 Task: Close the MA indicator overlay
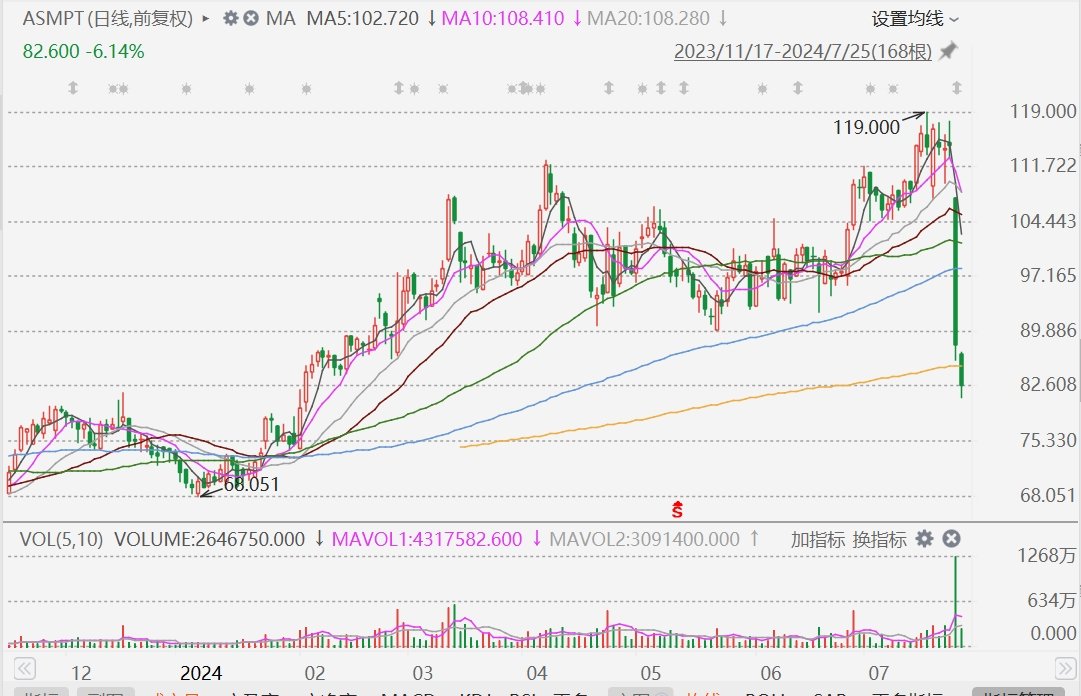[x=251, y=19]
